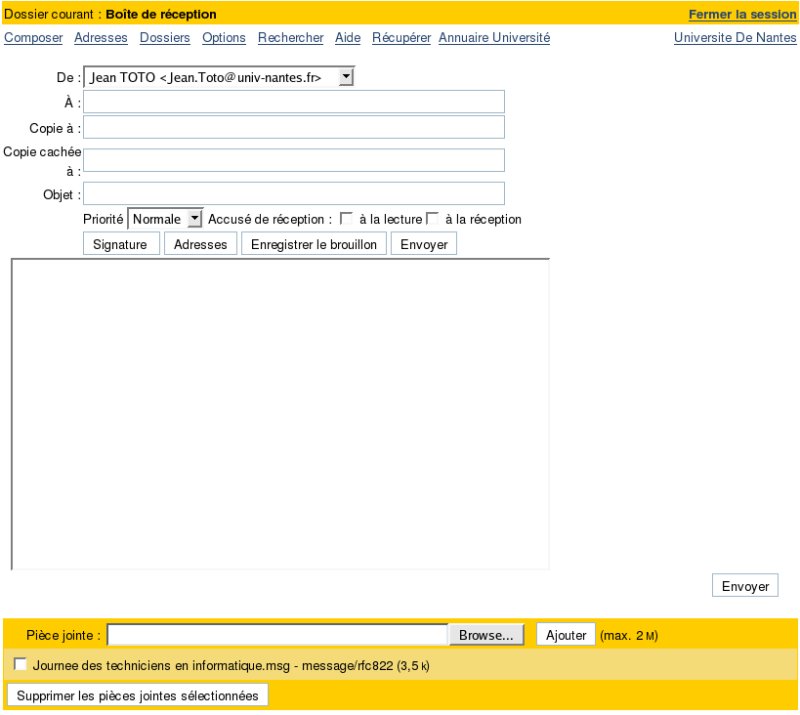The height and width of the screenshot is (715, 800).
Task: Insert signature with the Signature button
Action: [x=120, y=243]
